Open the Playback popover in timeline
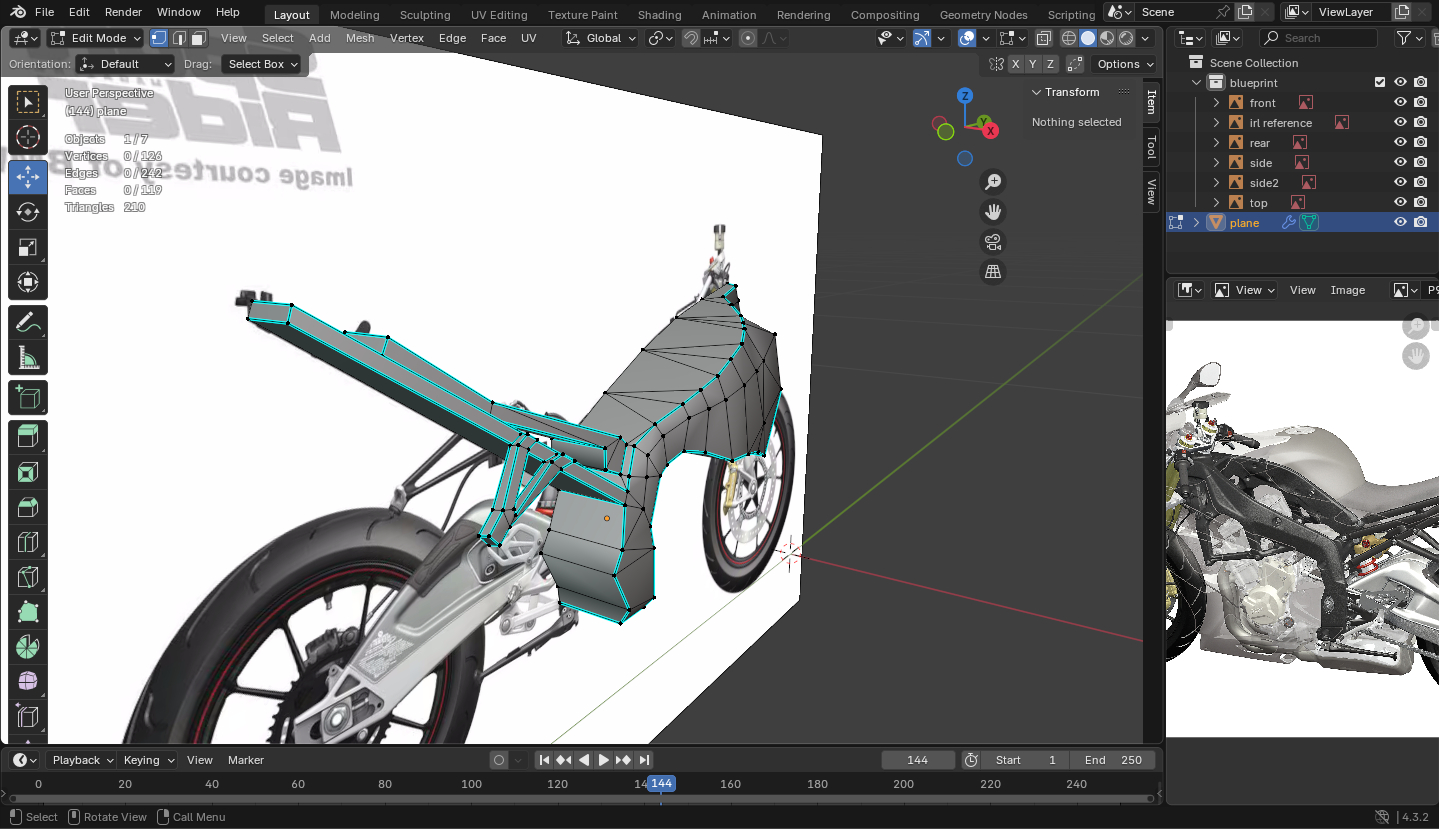Image resolution: width=1439 pixels, height=829 pixels. (x=81, y=760)
